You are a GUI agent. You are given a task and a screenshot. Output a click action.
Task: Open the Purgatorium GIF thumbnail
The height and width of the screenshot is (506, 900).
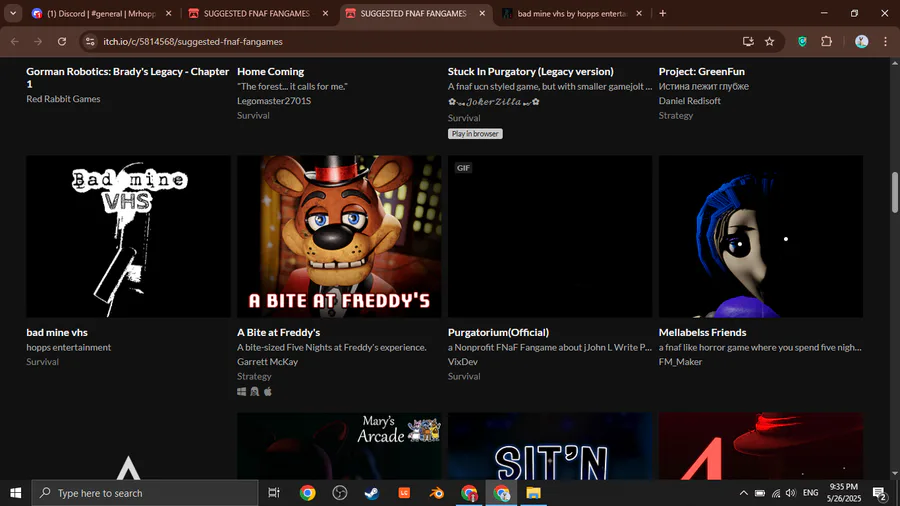[550, 236]
